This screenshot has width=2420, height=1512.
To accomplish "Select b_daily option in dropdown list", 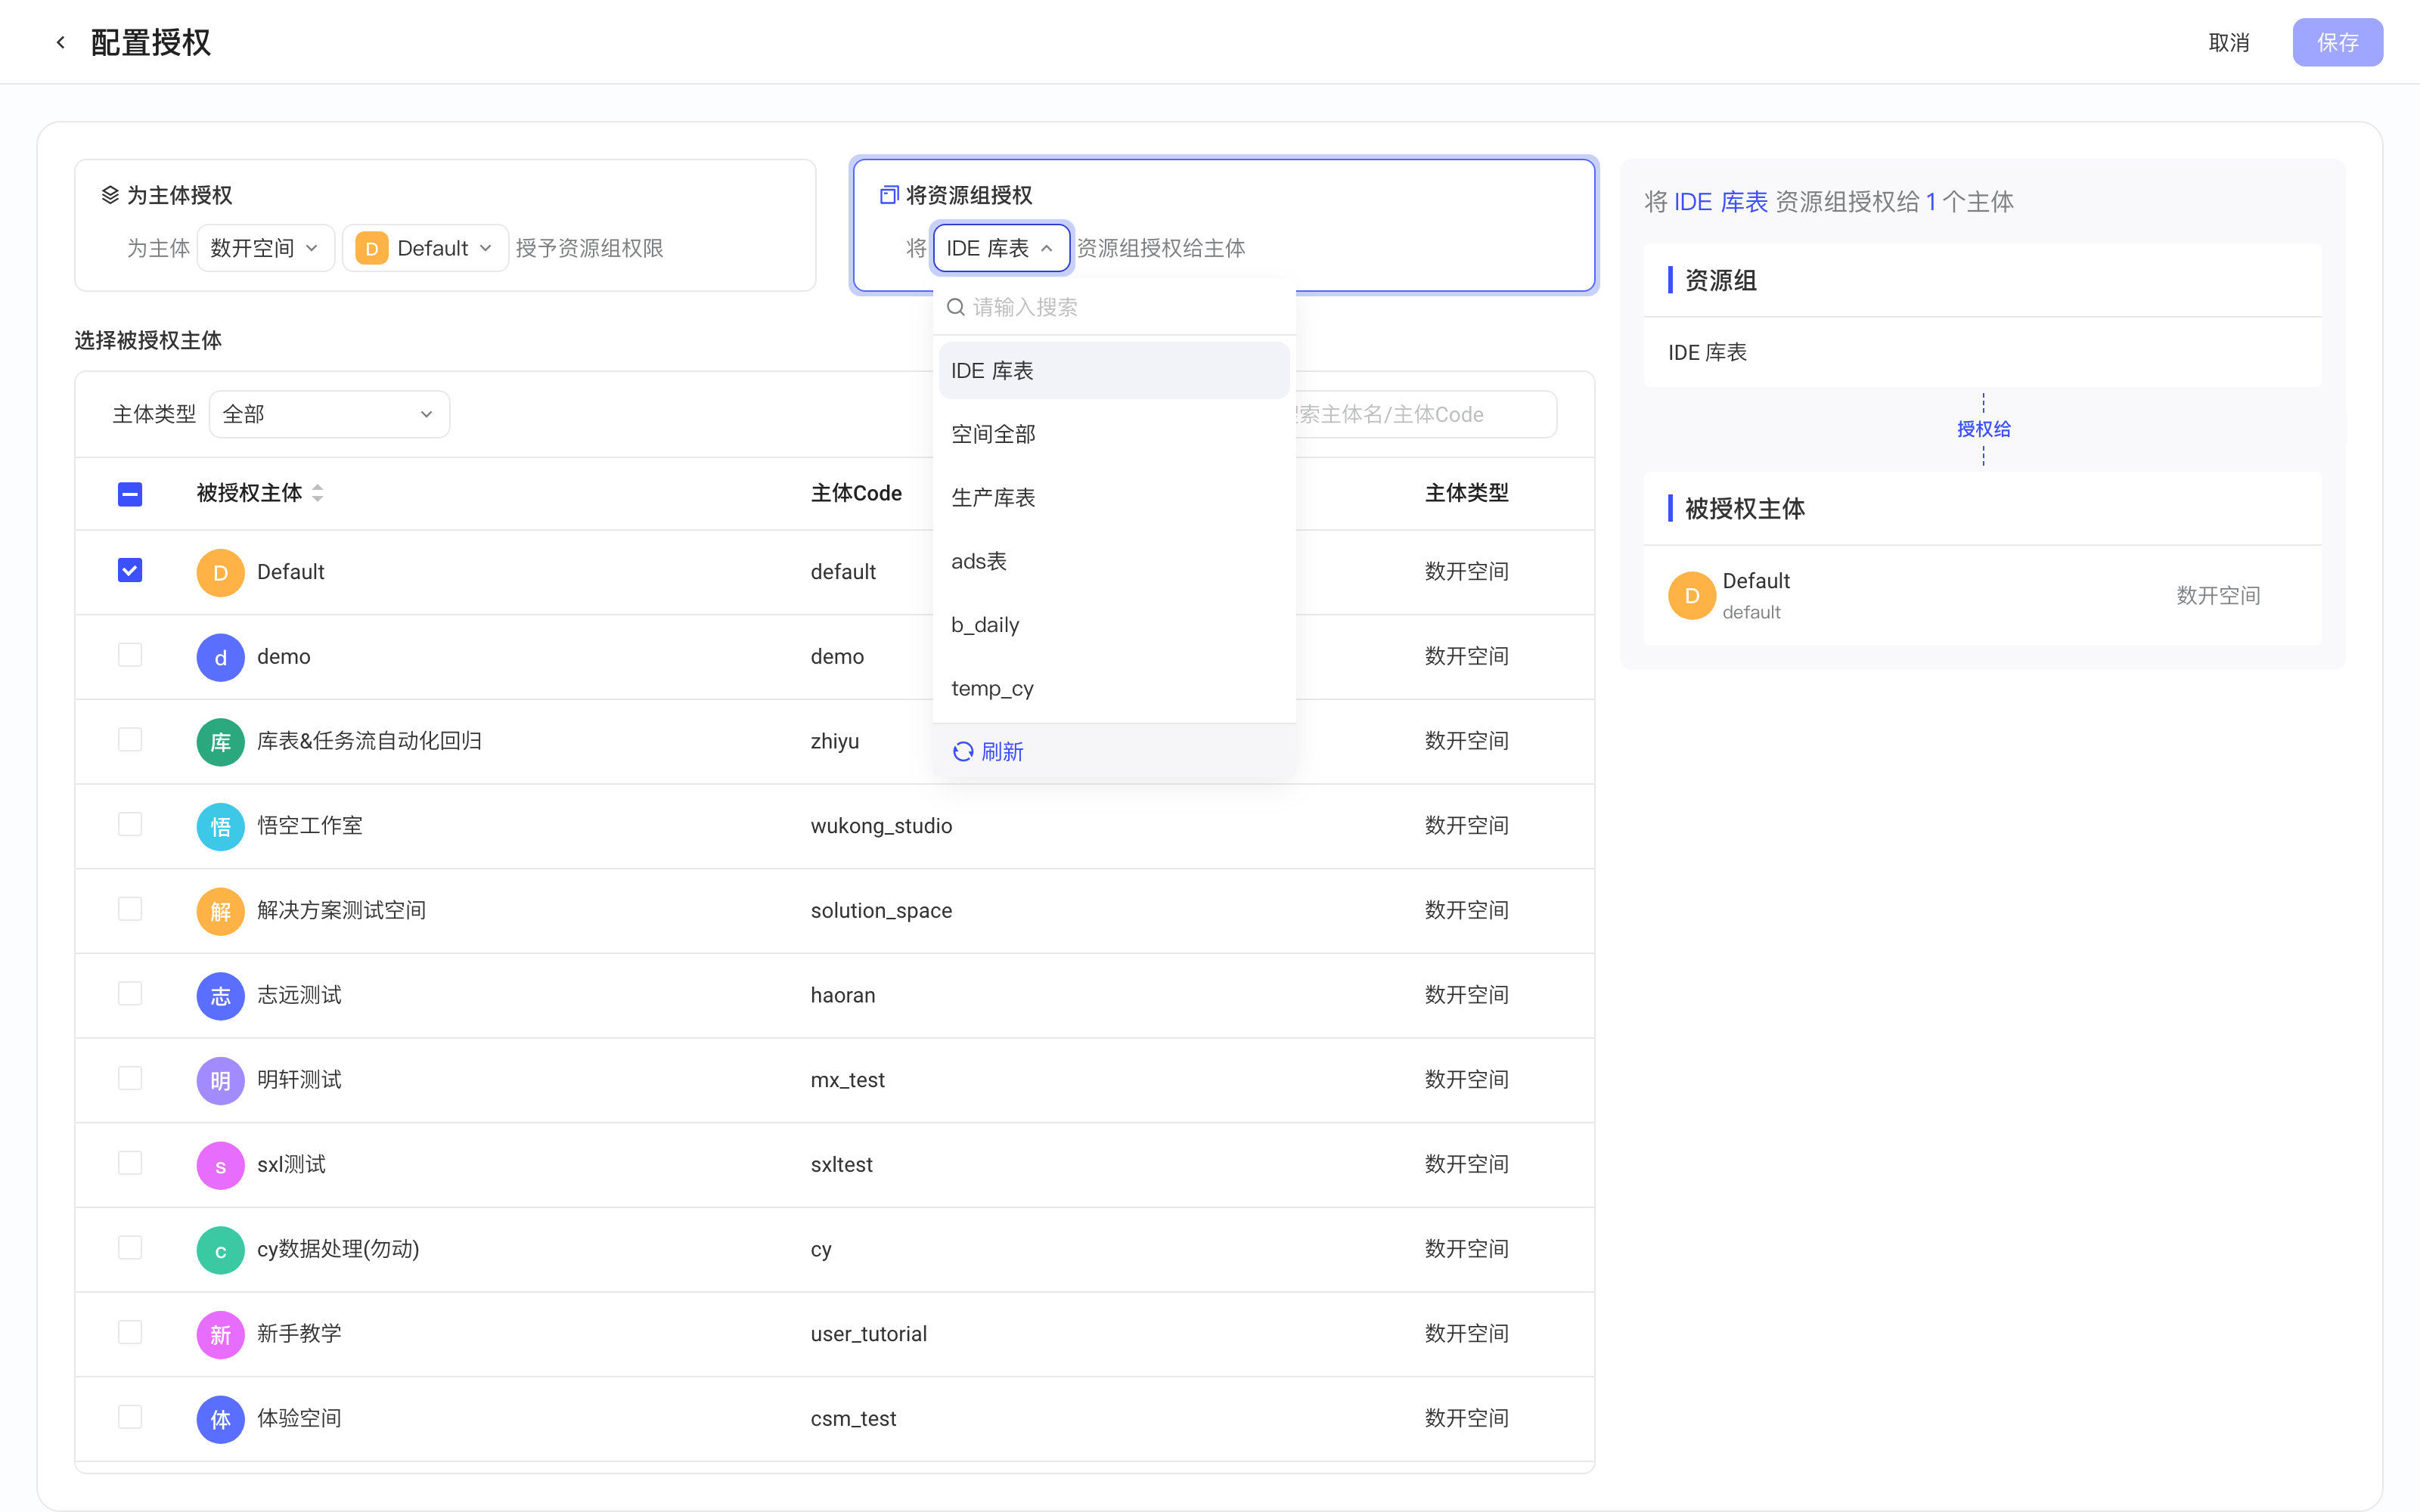I will (1114, 625).
